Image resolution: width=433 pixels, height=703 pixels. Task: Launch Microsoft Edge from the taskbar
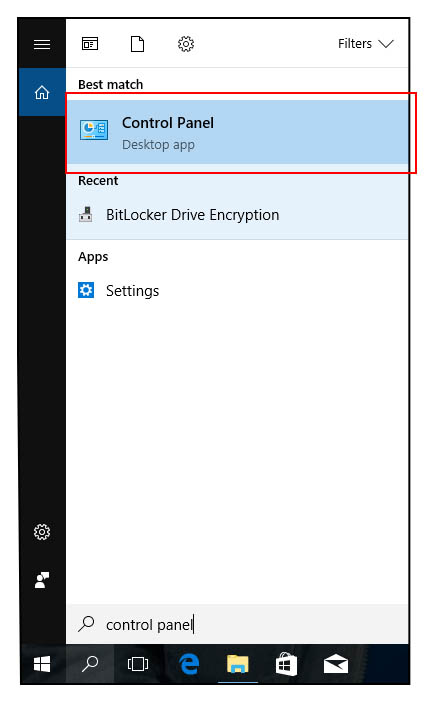(189, 664)
